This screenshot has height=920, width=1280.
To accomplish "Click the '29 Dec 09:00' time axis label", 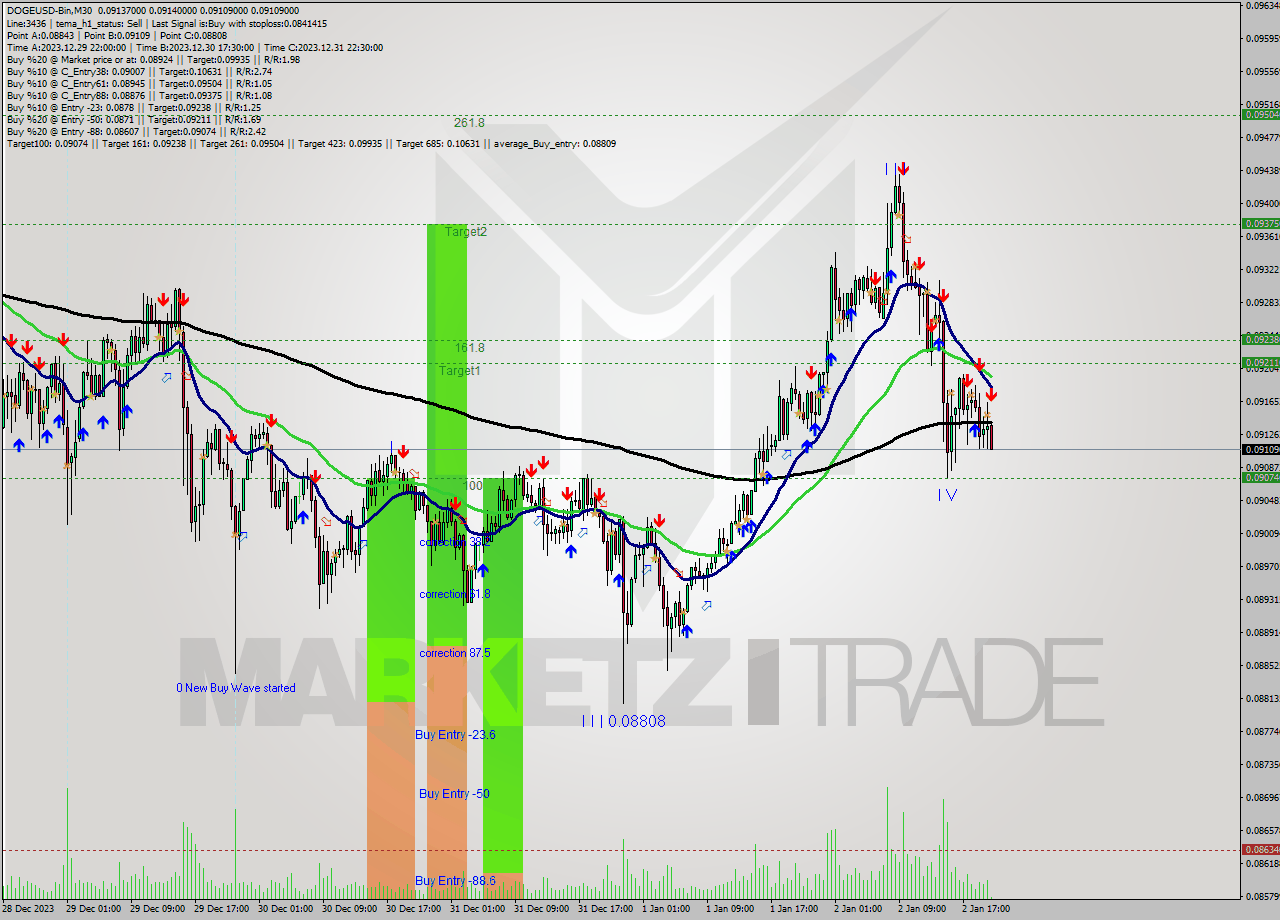I will pos(157,909).
